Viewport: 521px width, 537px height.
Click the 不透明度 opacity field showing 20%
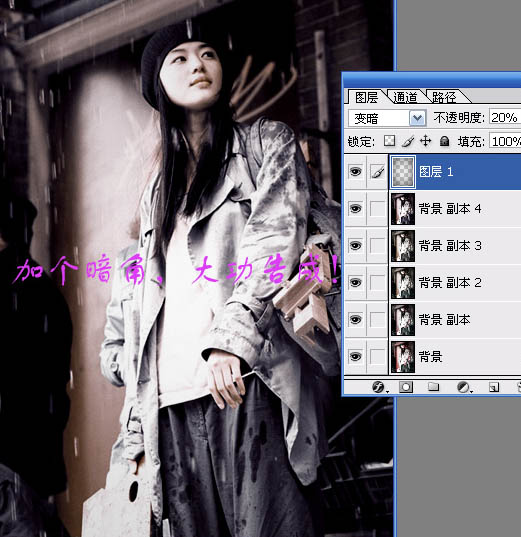[505, 118]
